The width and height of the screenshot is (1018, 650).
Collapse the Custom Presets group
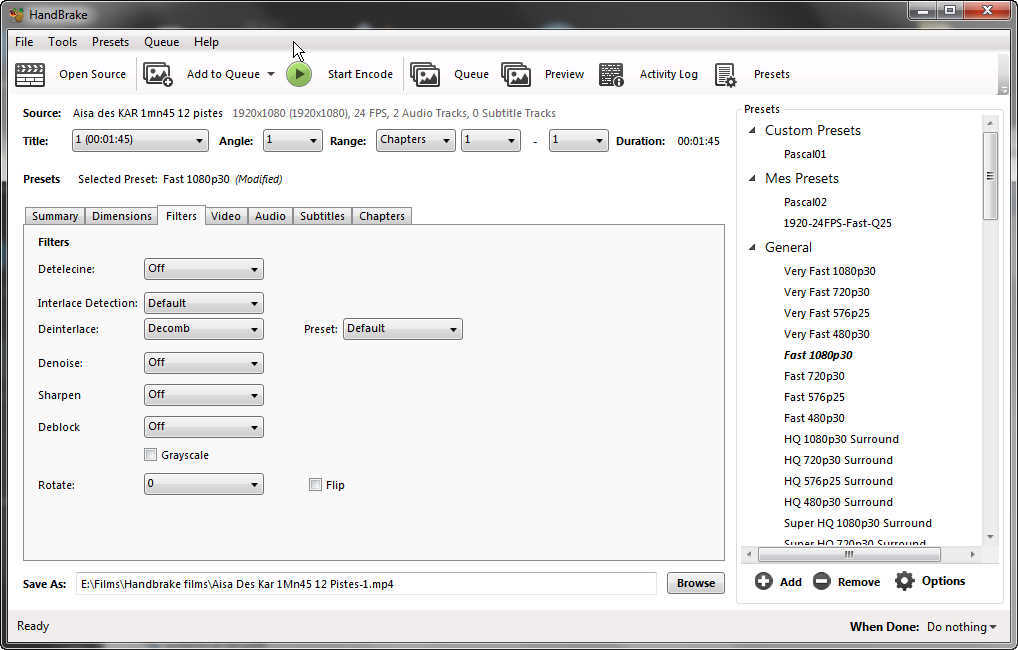click(x=752, y=131)
